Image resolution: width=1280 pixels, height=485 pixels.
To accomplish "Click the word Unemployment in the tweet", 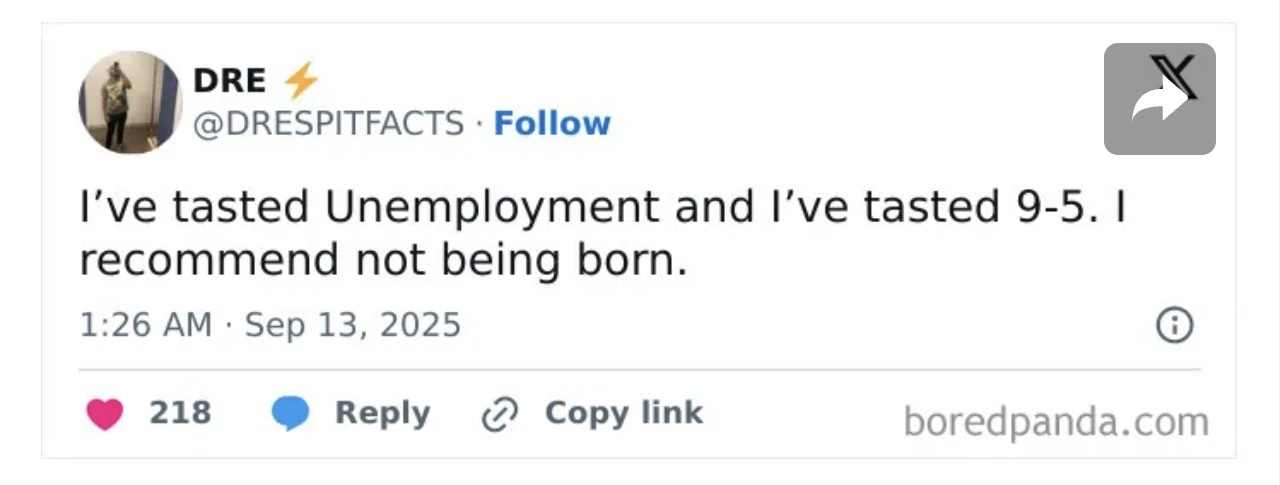I will click(x=491, y=207).
